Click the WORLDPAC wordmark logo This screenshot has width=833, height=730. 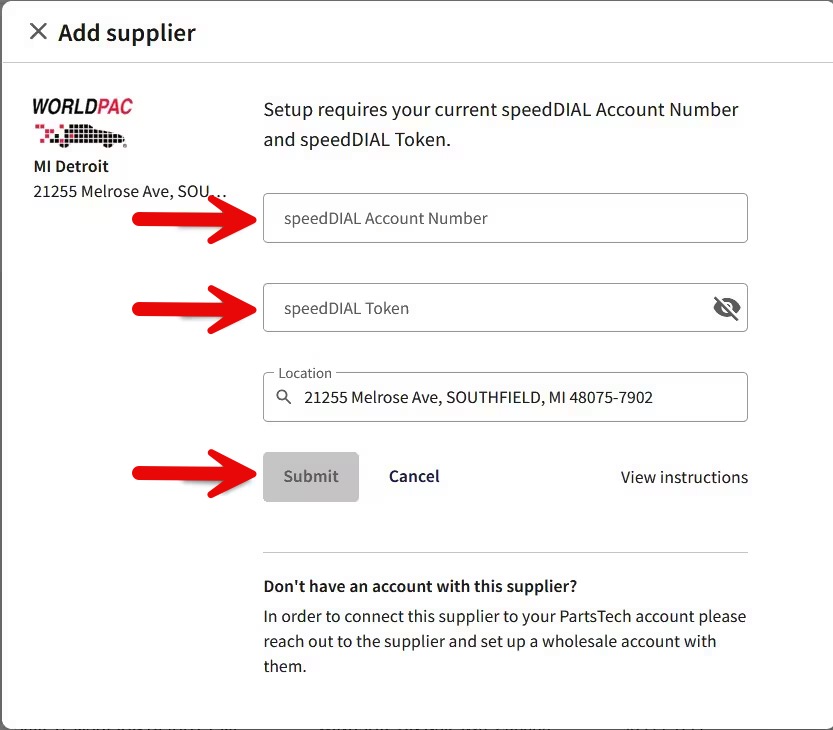[x=82, y=106]
